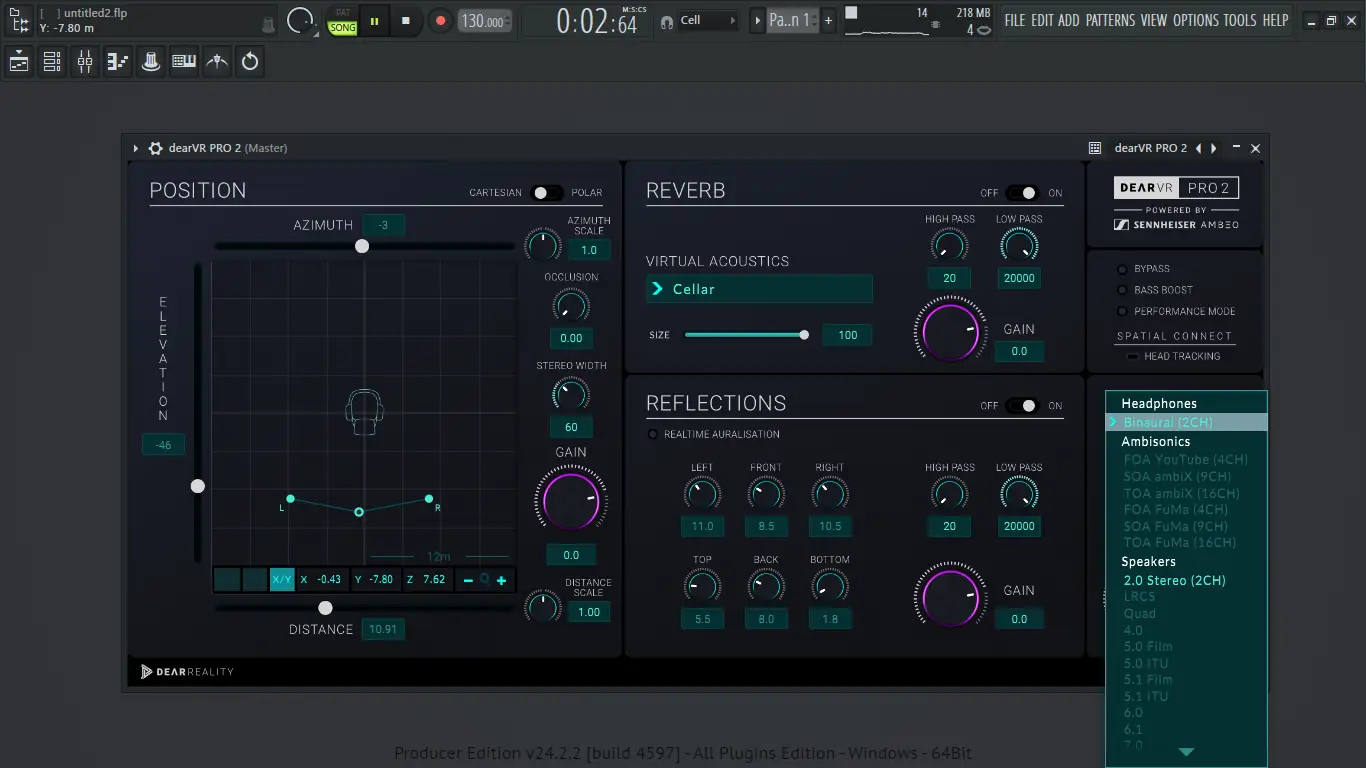The height and width of the screenshot is (768, 1366).
Task: Enable Performance Mode
Action: [x=1122, y=311]
